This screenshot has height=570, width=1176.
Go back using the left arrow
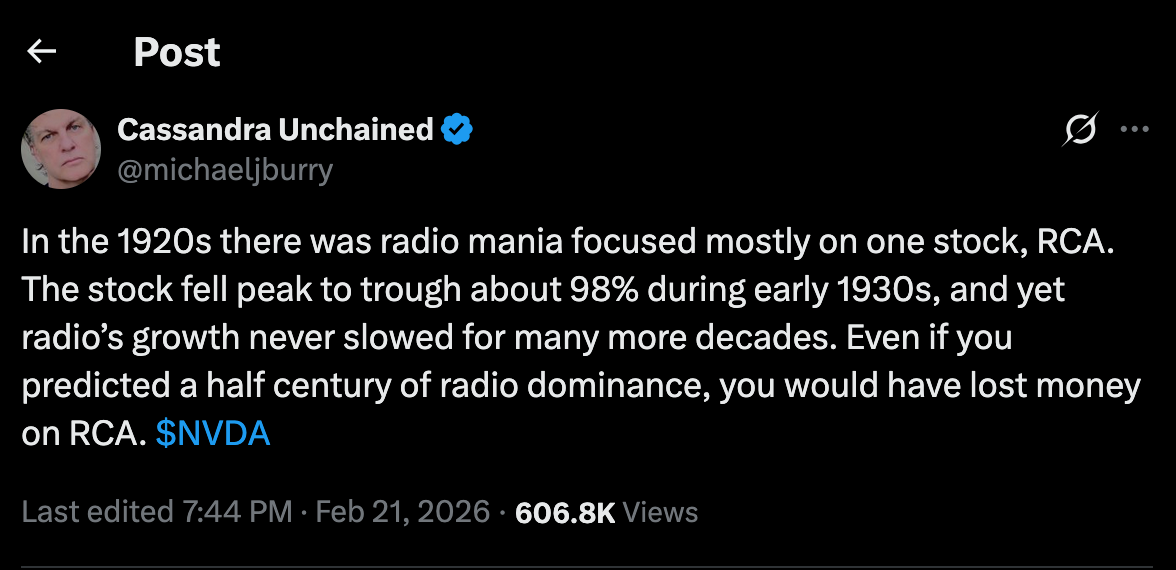click(x=41, y=52)
